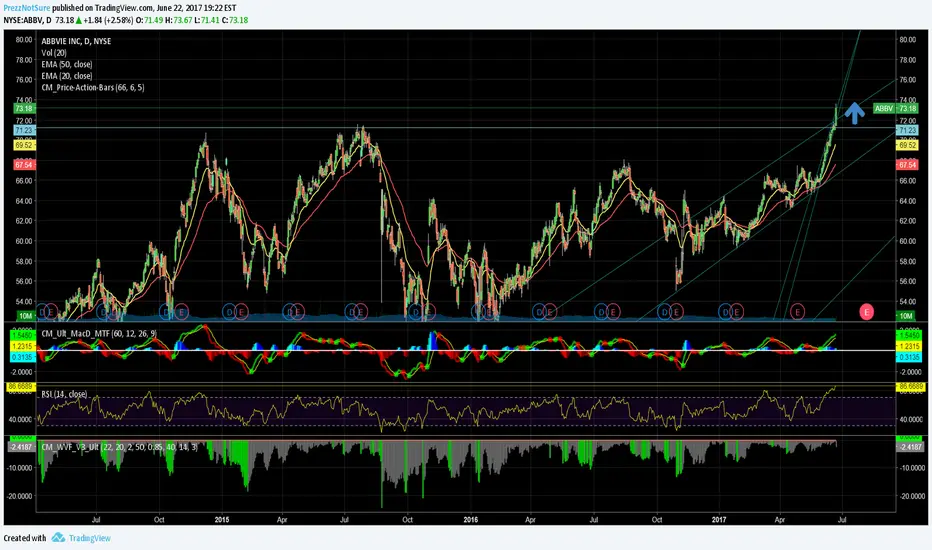Click the dividend D marker near 2017
Image resolution: width=932 pixels, height=550 pixels.
coord(725,312)
